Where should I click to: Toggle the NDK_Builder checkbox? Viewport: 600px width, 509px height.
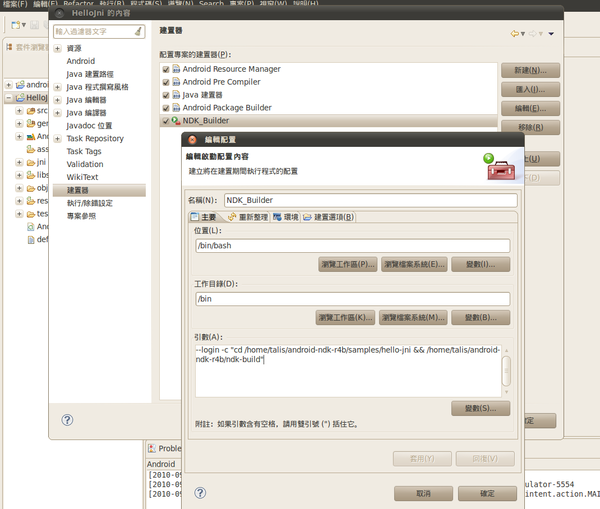pyautogui.click(x=166, y=121)
